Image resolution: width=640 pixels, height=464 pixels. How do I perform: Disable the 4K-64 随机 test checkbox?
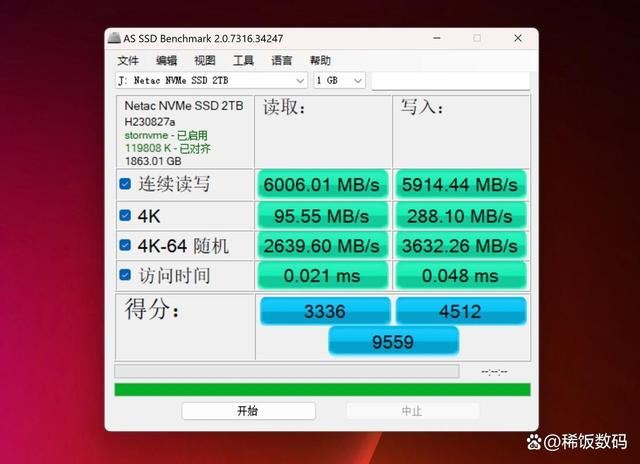[x=125, y=245]
